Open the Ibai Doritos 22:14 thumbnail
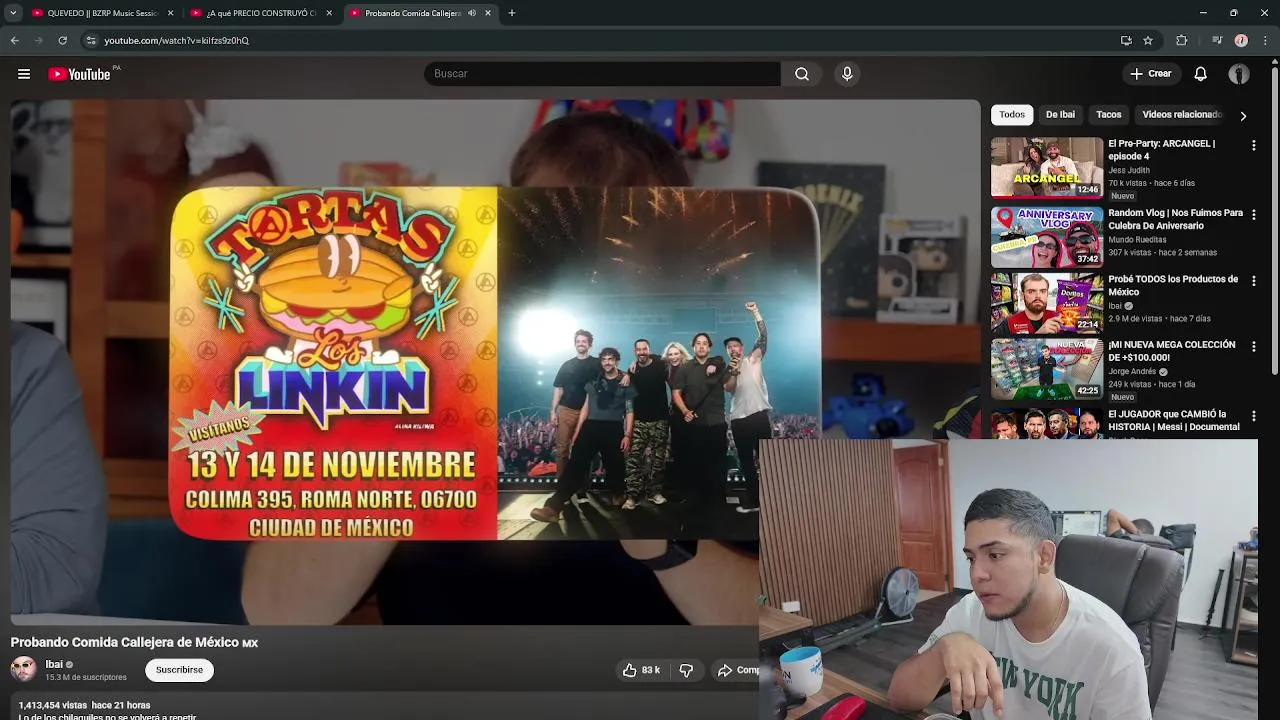1280x720 pixels. [1047, 303]
